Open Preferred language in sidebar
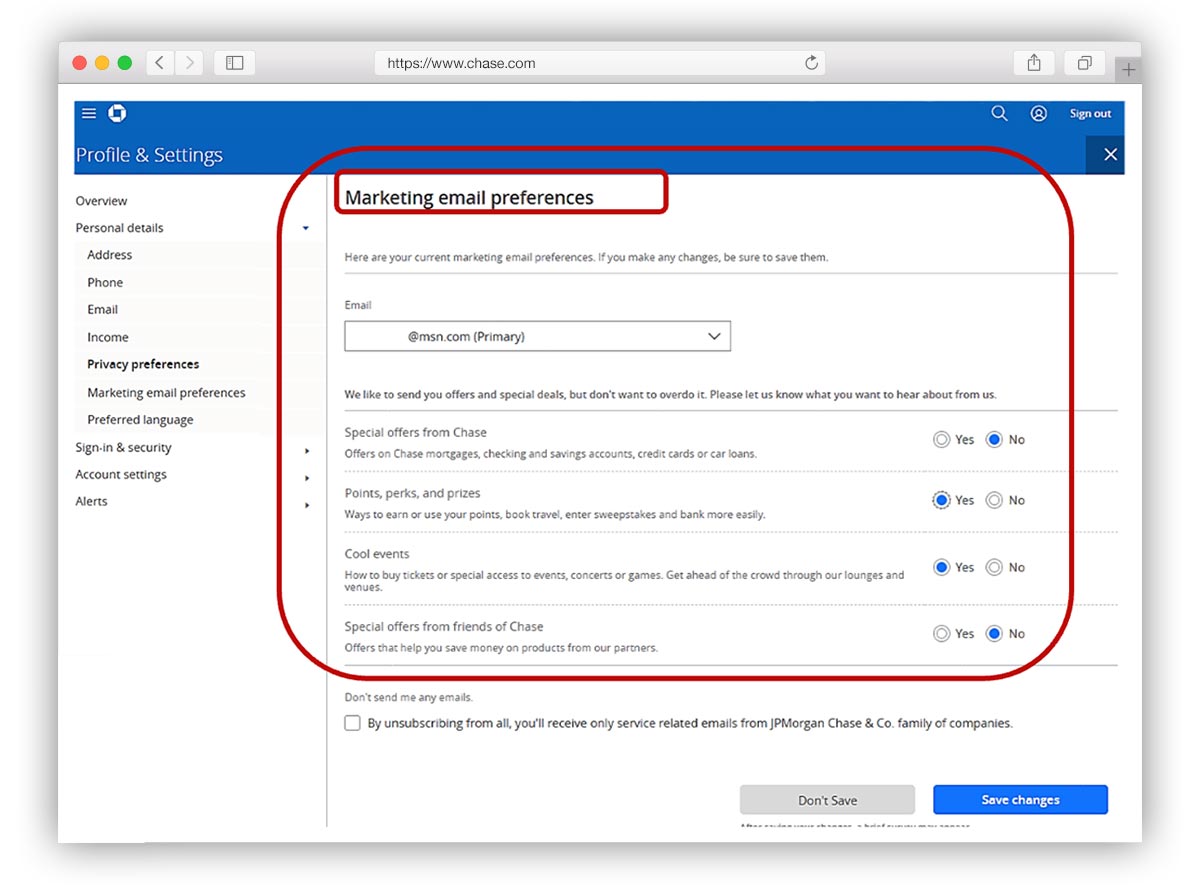The width and height of the screenshot is (1200, 888). 140,420
